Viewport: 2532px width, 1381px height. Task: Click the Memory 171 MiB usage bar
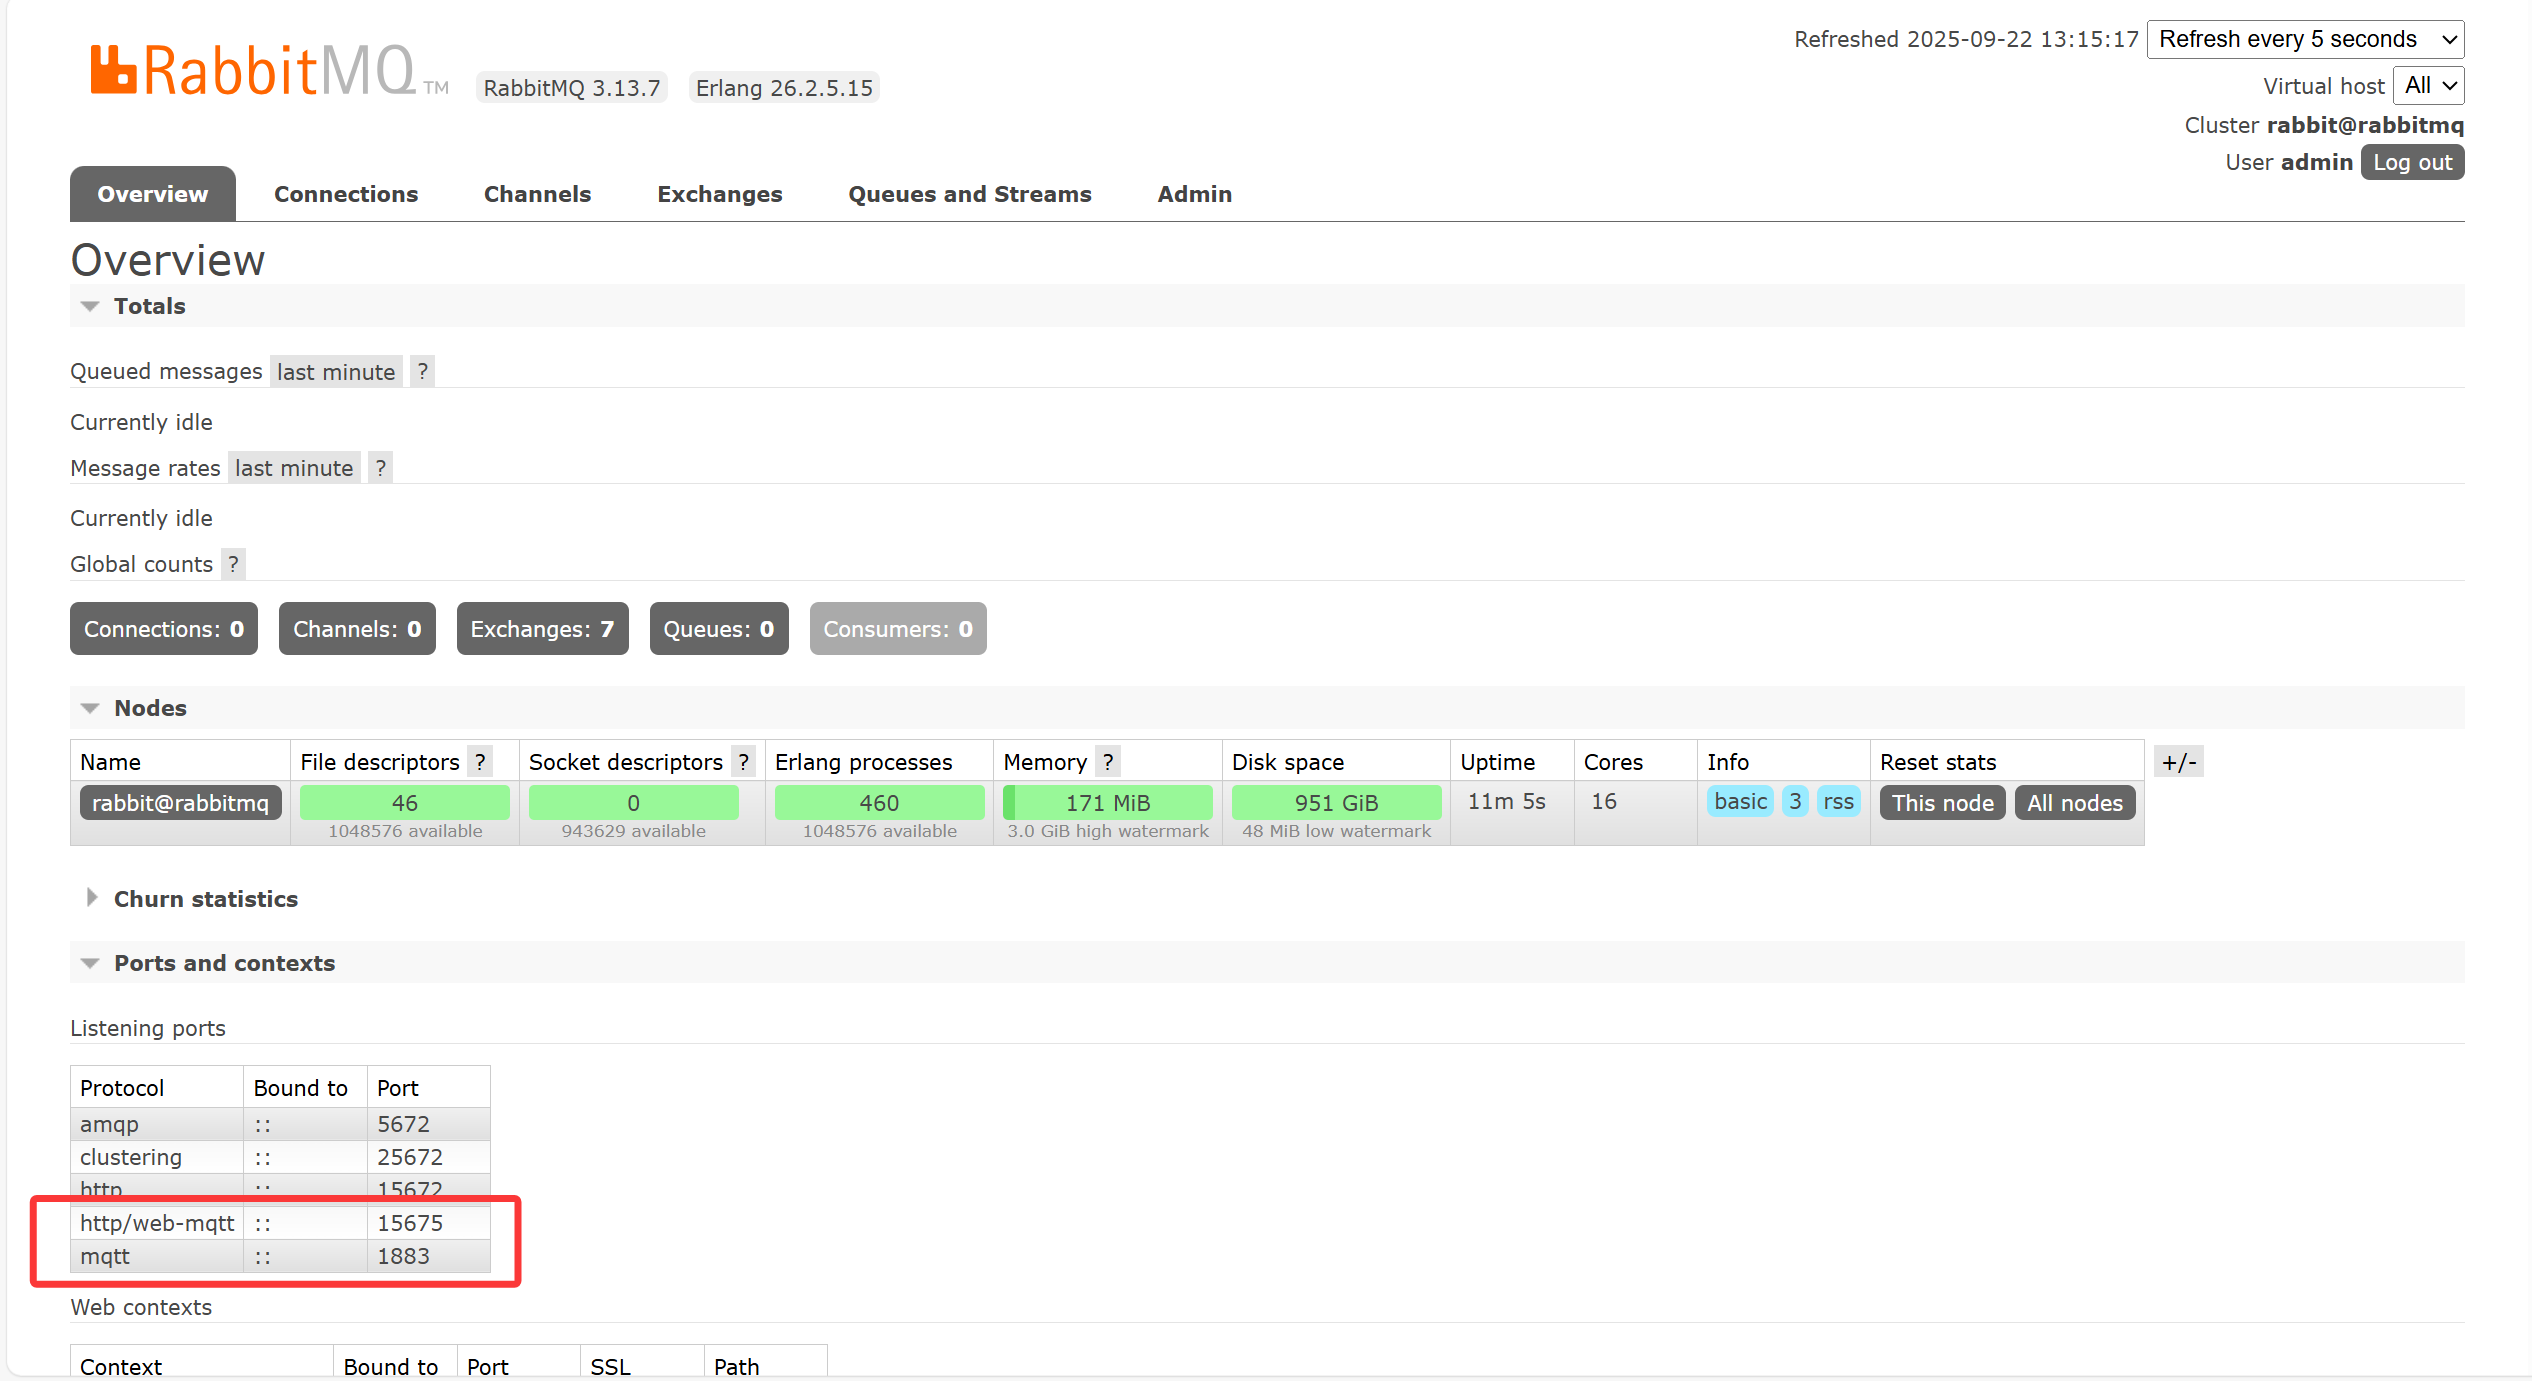pos(1108,803)
